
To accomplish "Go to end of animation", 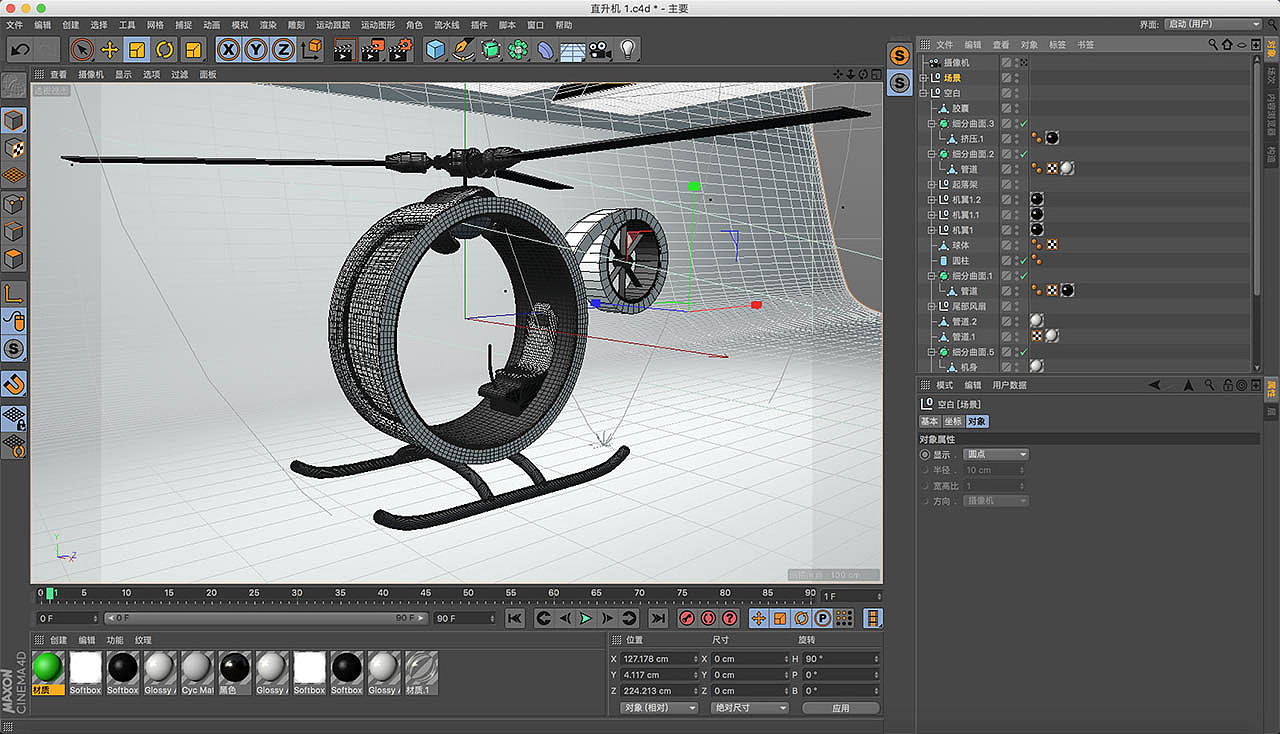I will coord(658,619).
